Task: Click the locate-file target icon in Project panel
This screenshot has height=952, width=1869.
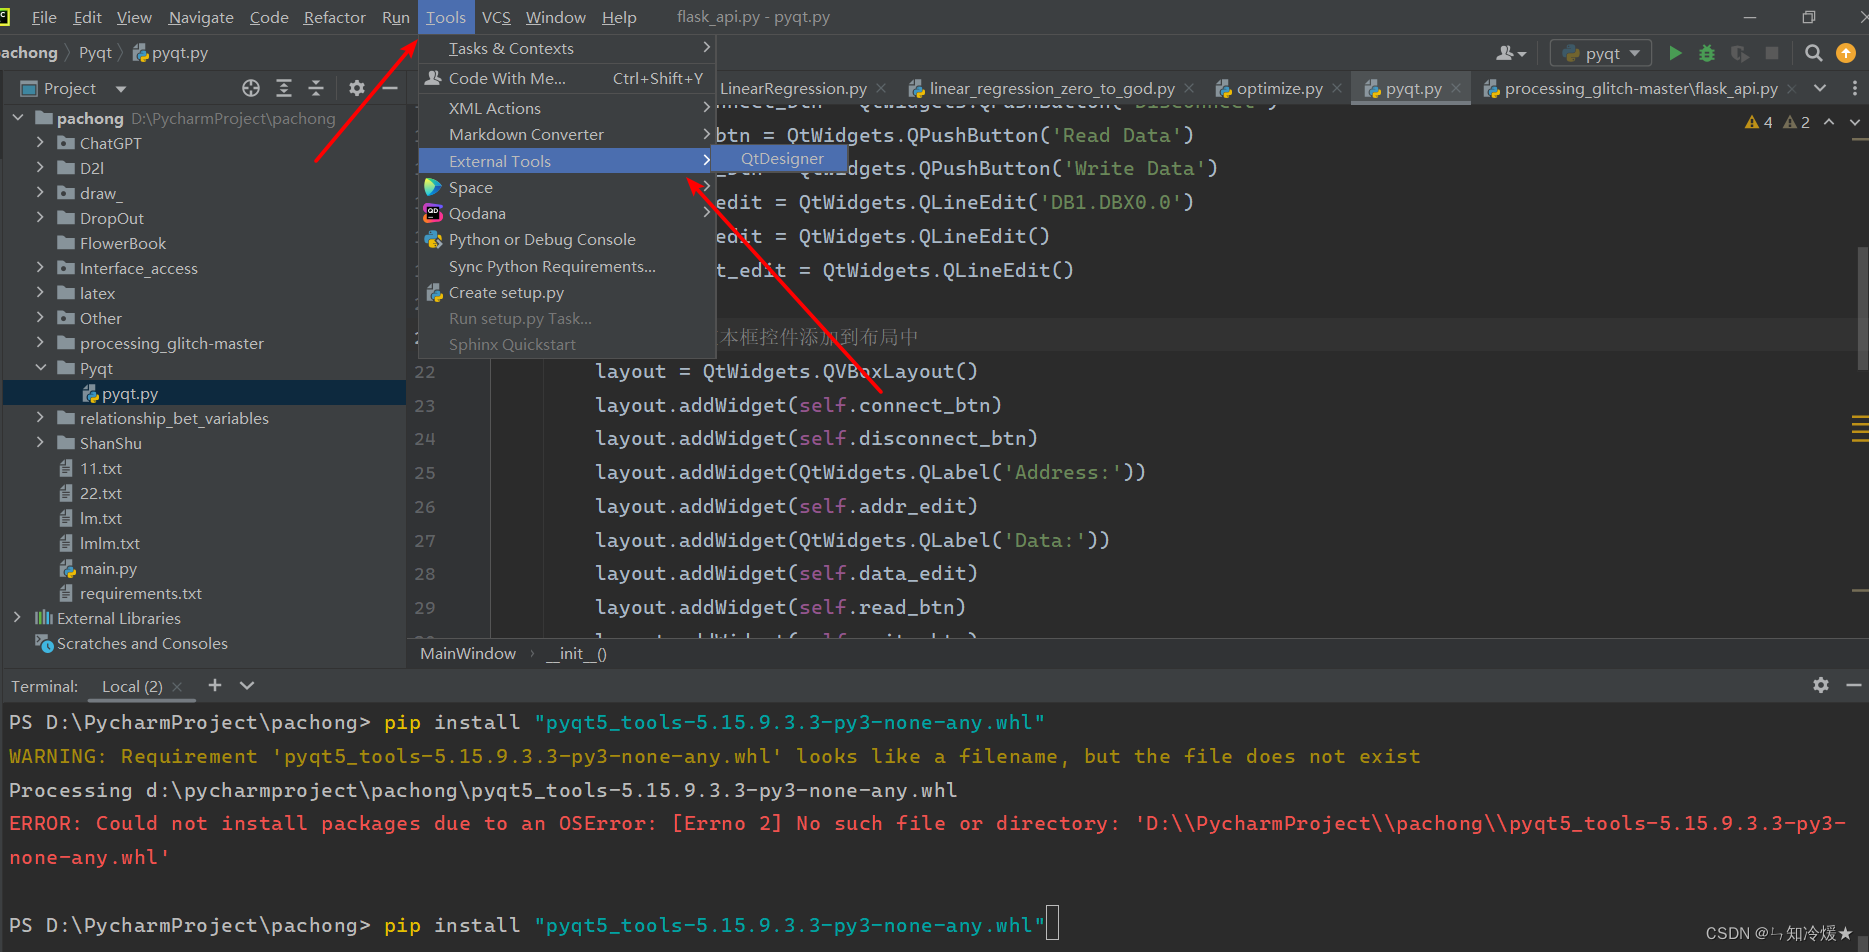Action: pyautogui.click(x=251, y=89)
